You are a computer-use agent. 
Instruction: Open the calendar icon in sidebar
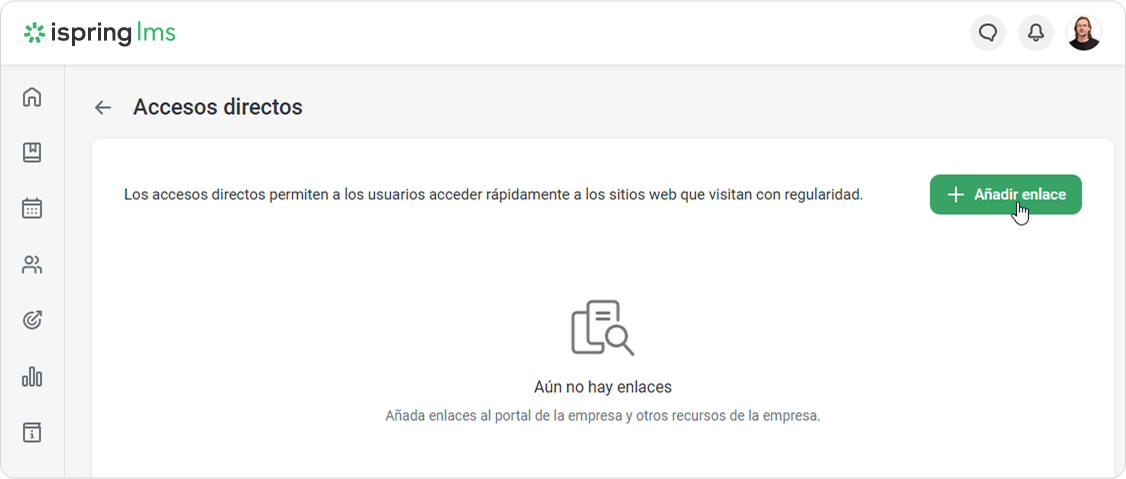tap(32, 209)
